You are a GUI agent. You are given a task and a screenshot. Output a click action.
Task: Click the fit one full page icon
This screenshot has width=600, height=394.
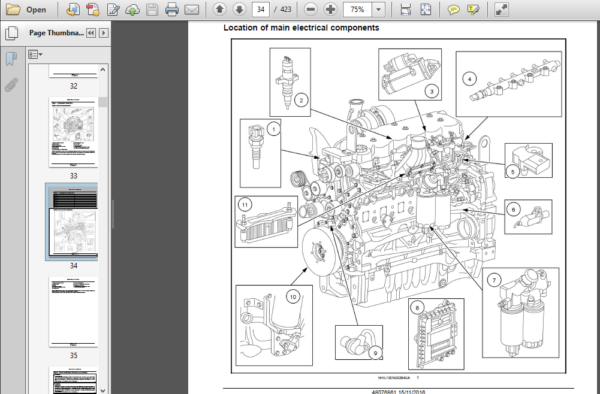[426, 10]
